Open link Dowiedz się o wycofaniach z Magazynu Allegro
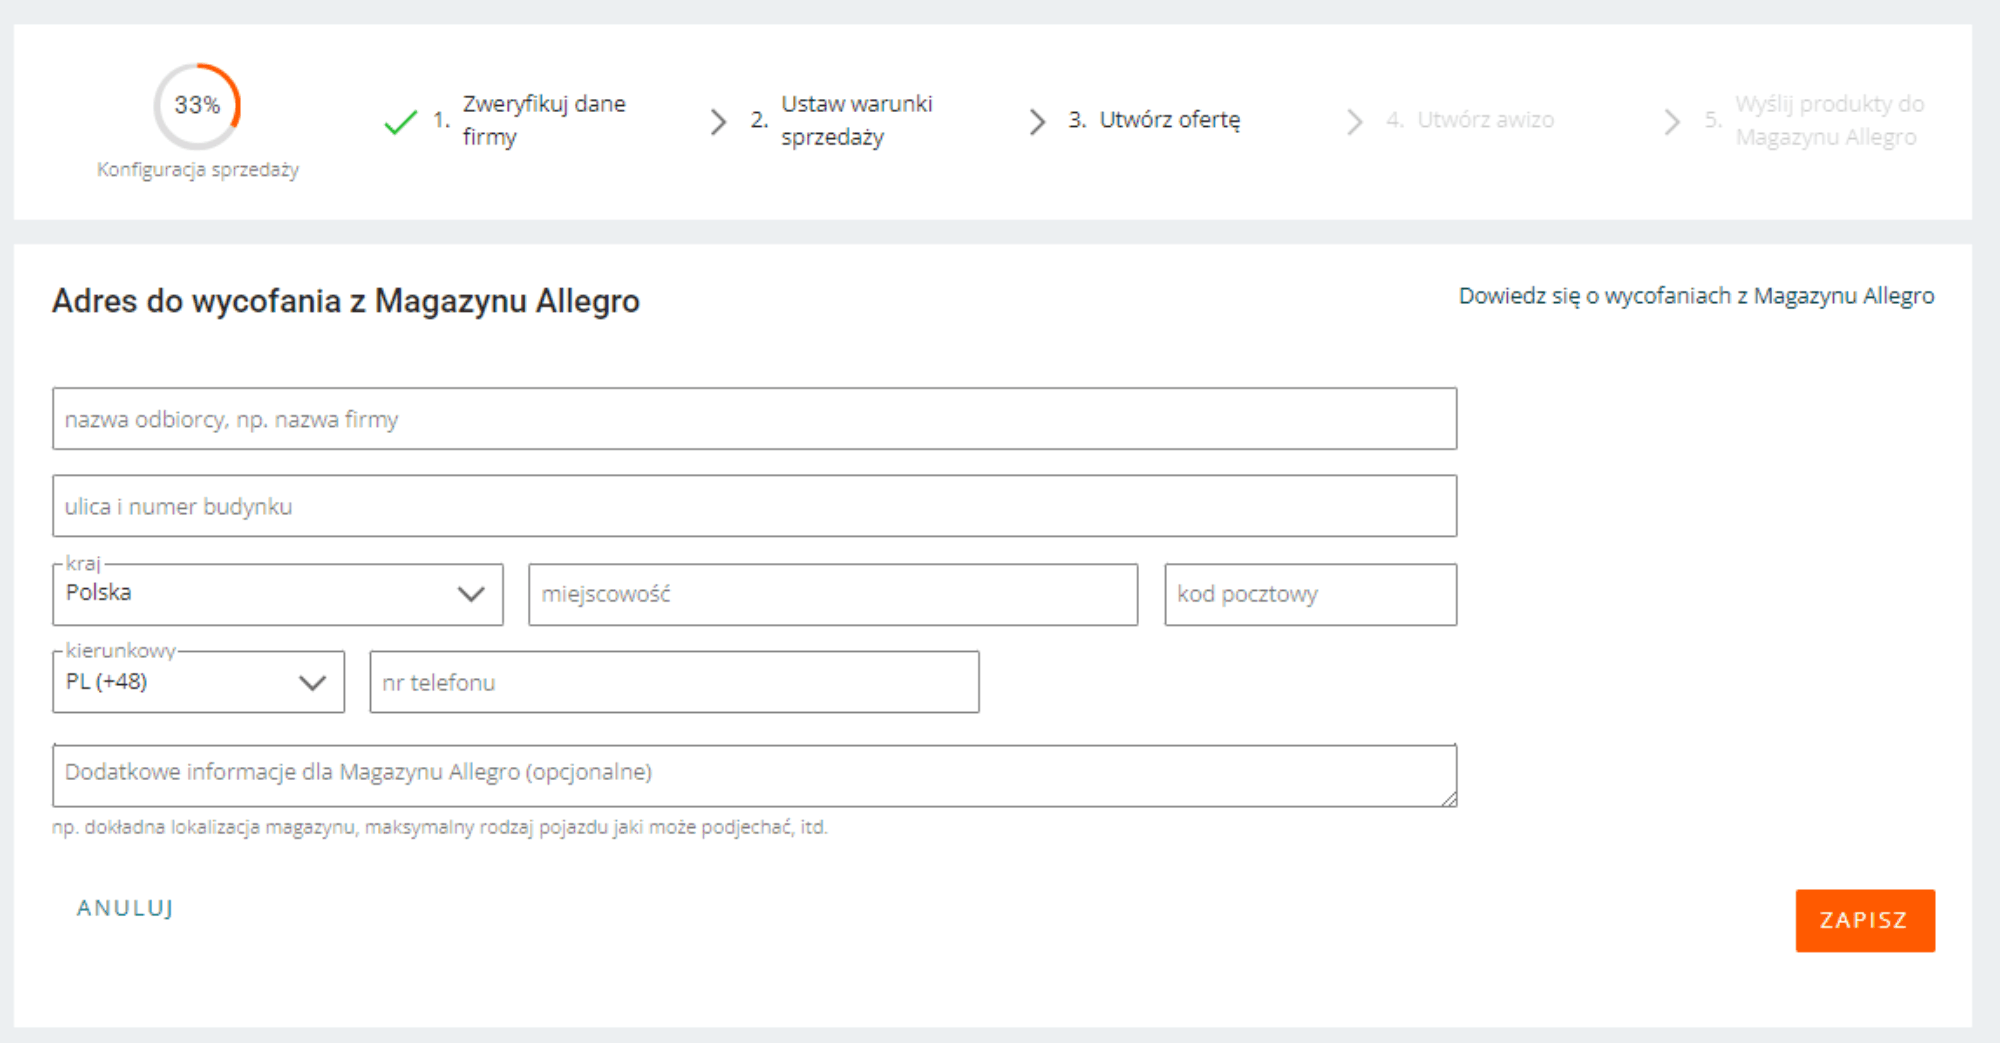The image size is (2000, 1043). [1696, 296]
